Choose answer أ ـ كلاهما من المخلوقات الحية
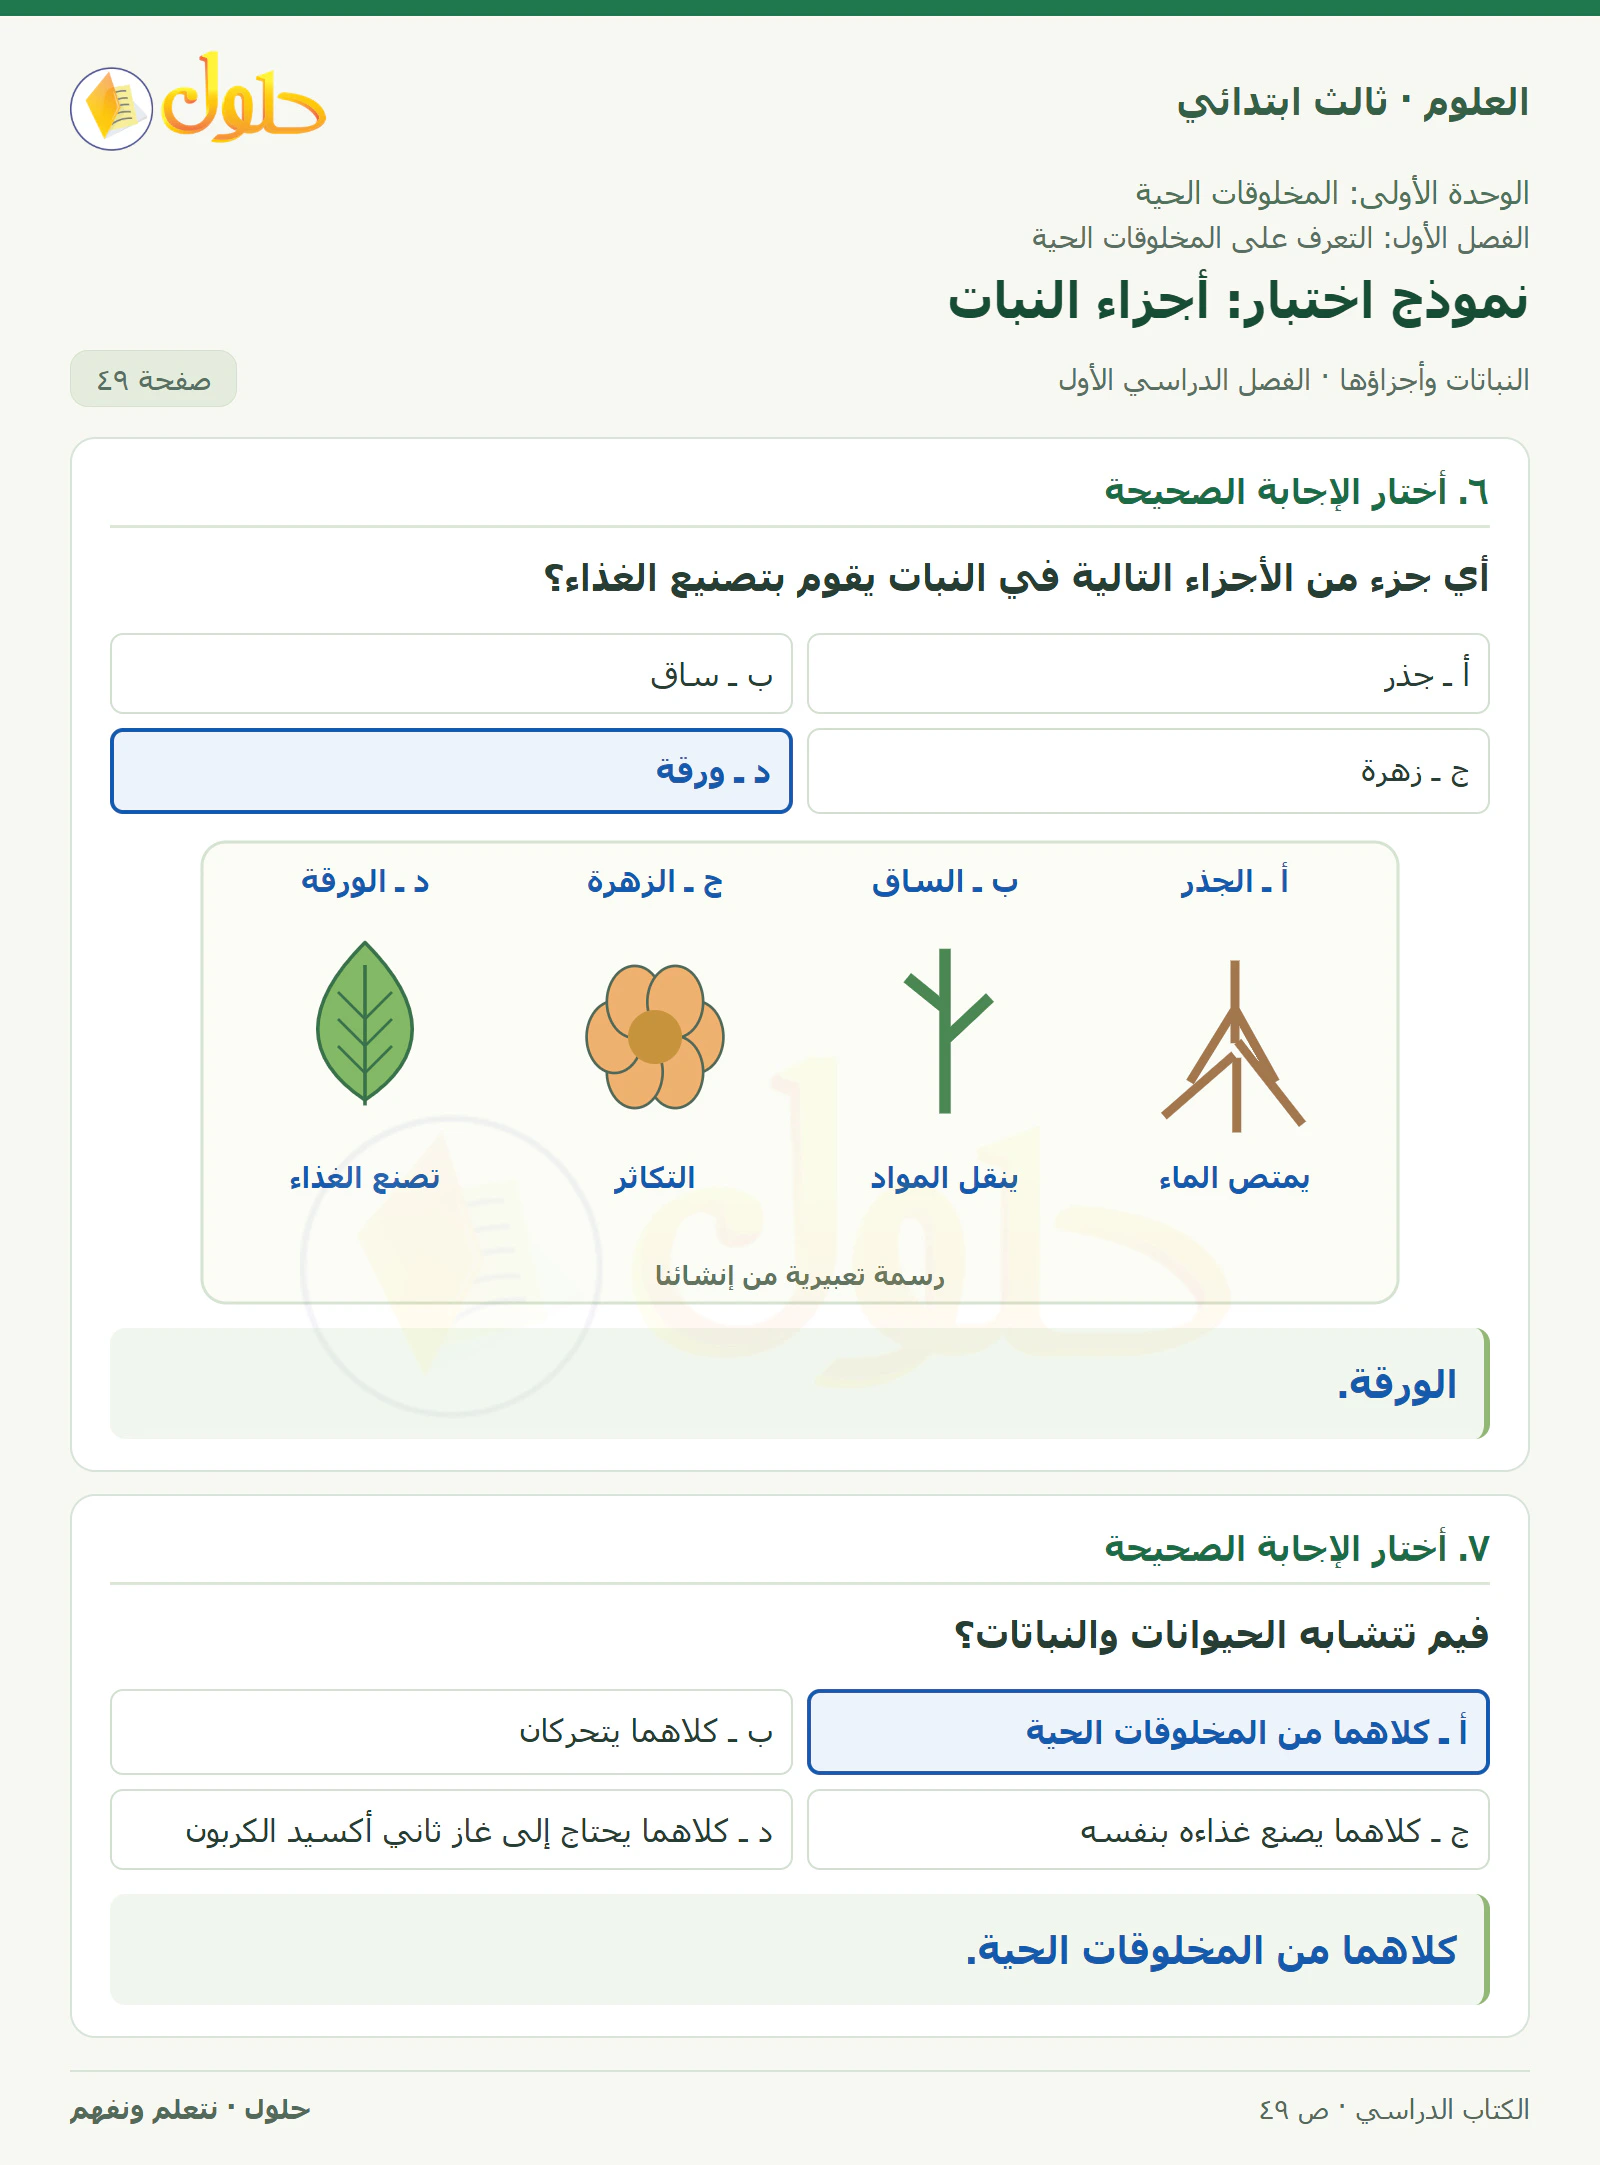Image resolution: width=1600 pixels, height=2165 pixels. point(1148,1732)
